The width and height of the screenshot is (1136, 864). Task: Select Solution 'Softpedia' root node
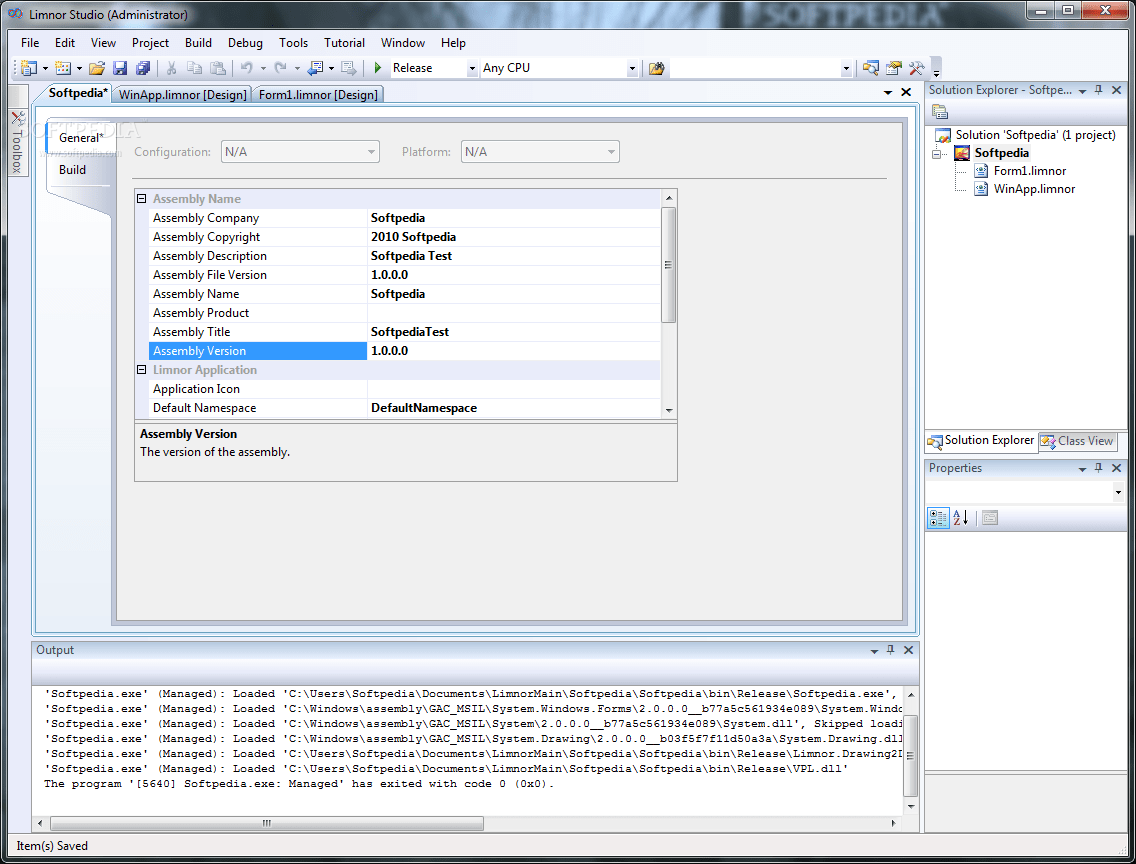point(1035,135)
